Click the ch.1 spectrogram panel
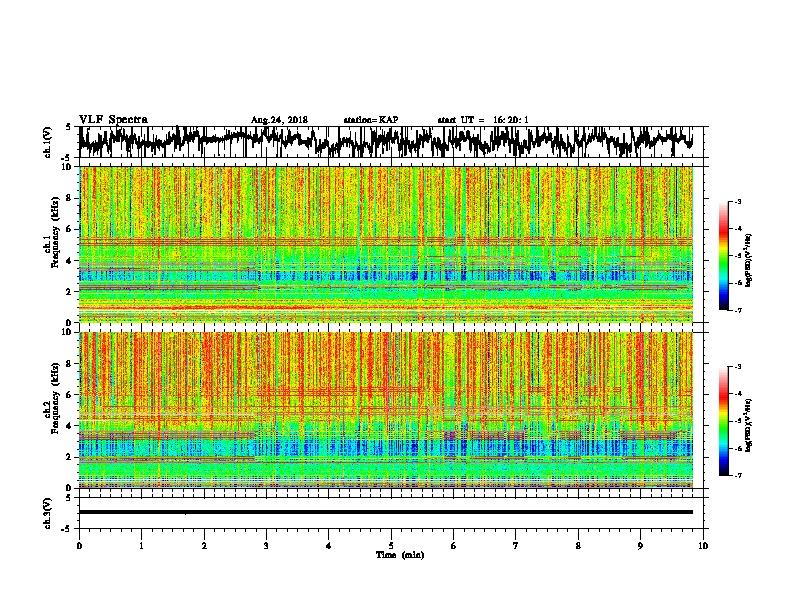Screen dimensions: 792x612 point(386,244)
